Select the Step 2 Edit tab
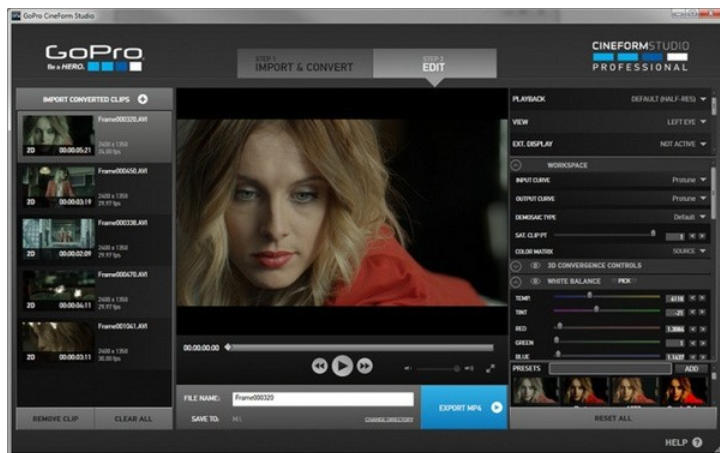Screen dimensions: 720x453 pos(433,65)
